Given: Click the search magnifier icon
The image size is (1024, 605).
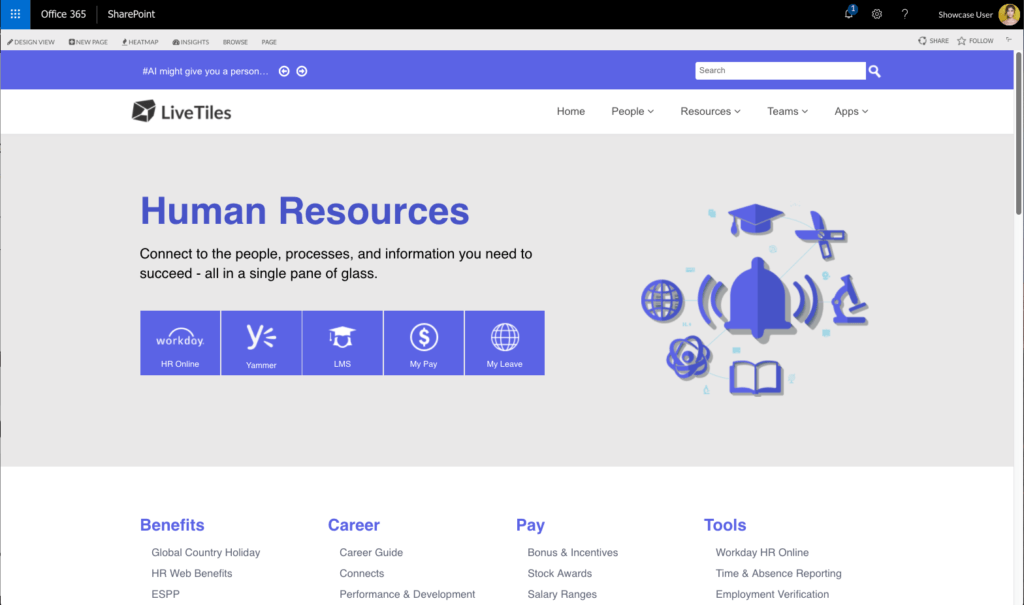Looking at the screenshot, I should [x=874, y=71].
